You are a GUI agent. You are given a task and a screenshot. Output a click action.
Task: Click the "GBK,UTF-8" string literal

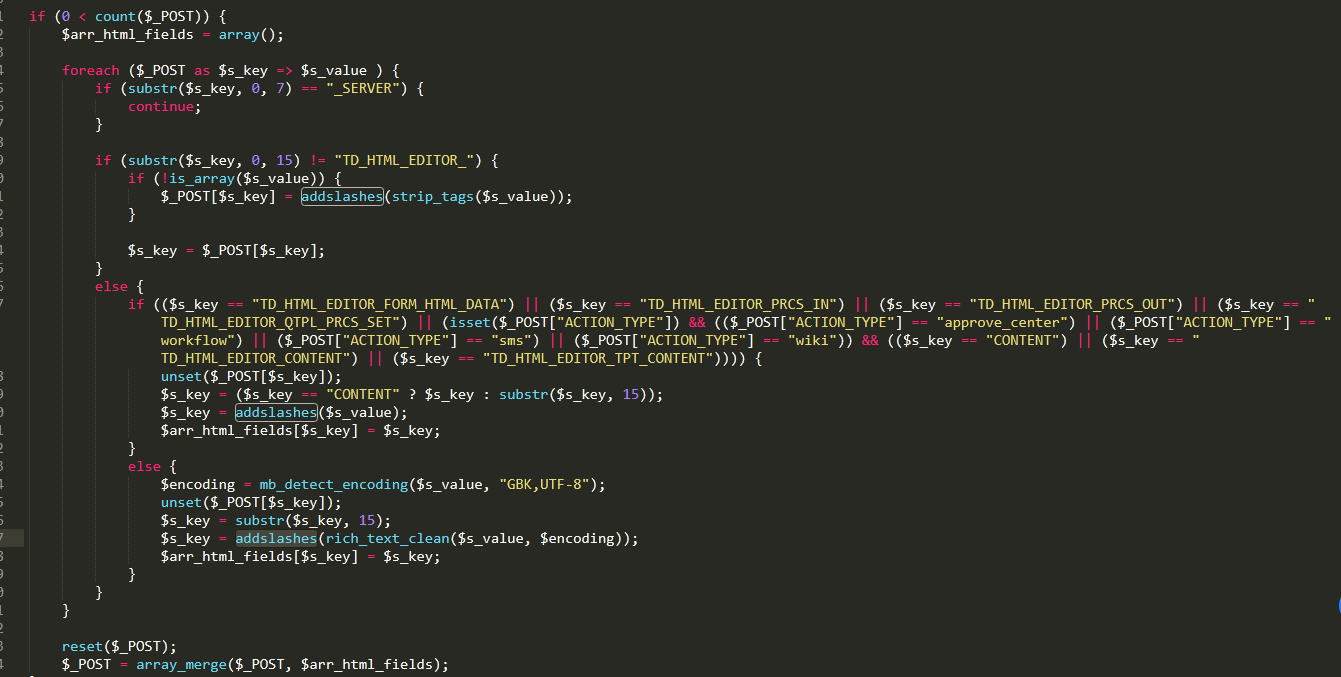pyautogui.click(x=549, y=485)
